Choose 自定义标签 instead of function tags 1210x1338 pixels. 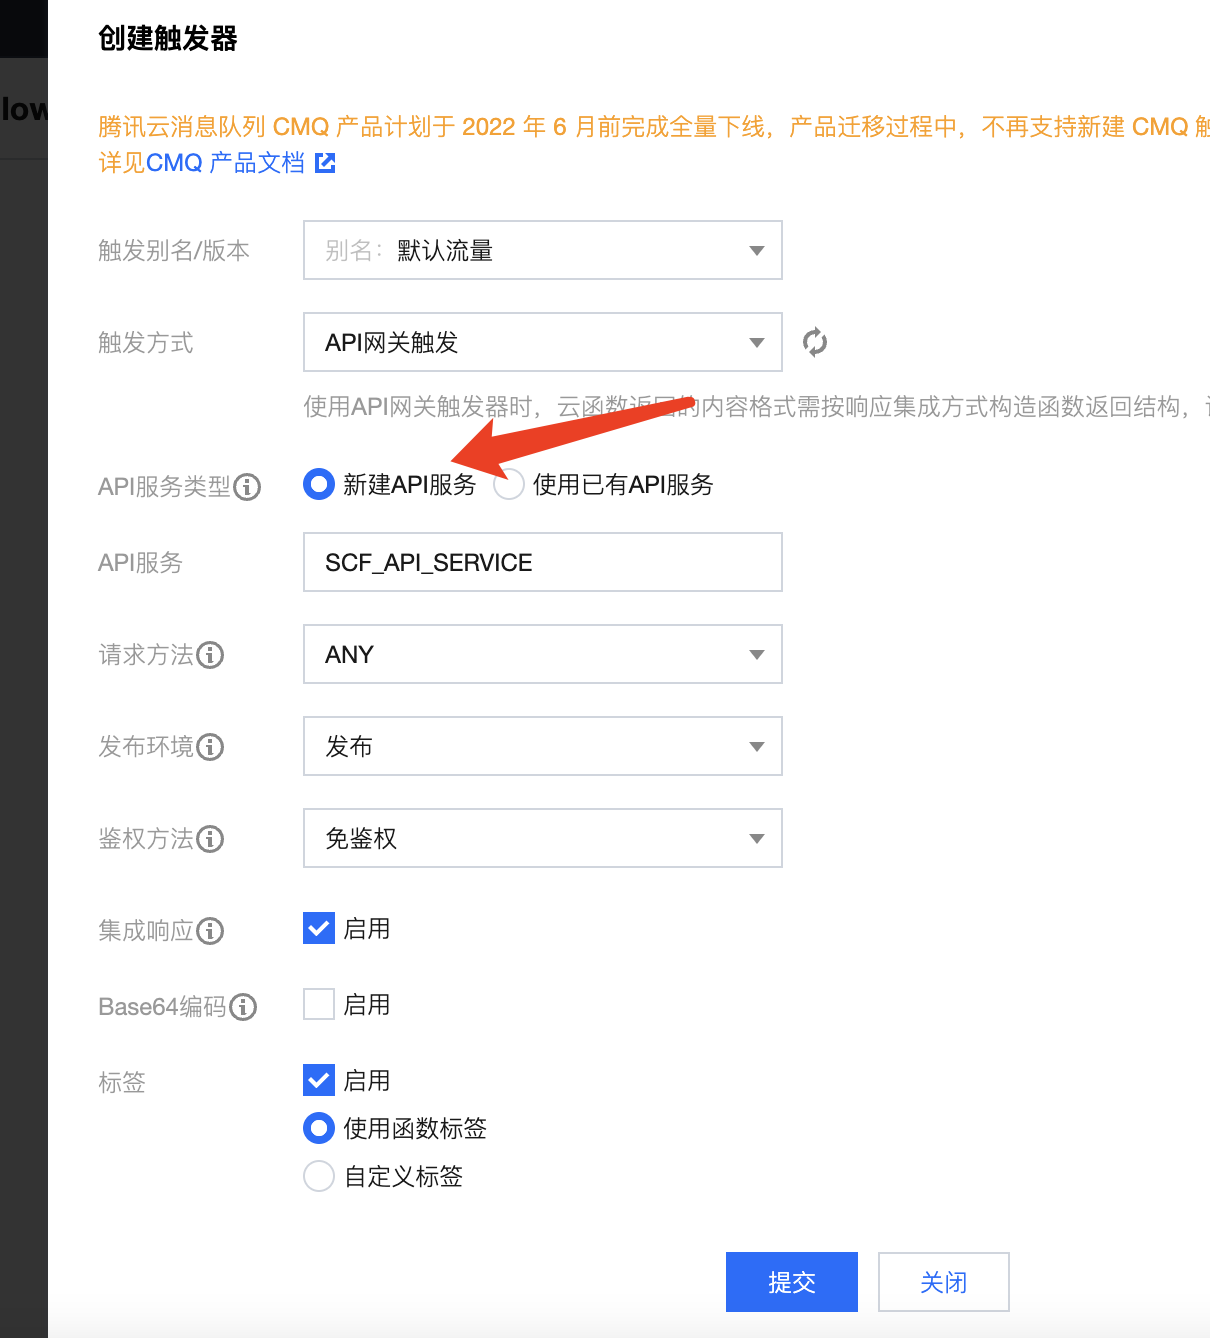(318, 1176)
